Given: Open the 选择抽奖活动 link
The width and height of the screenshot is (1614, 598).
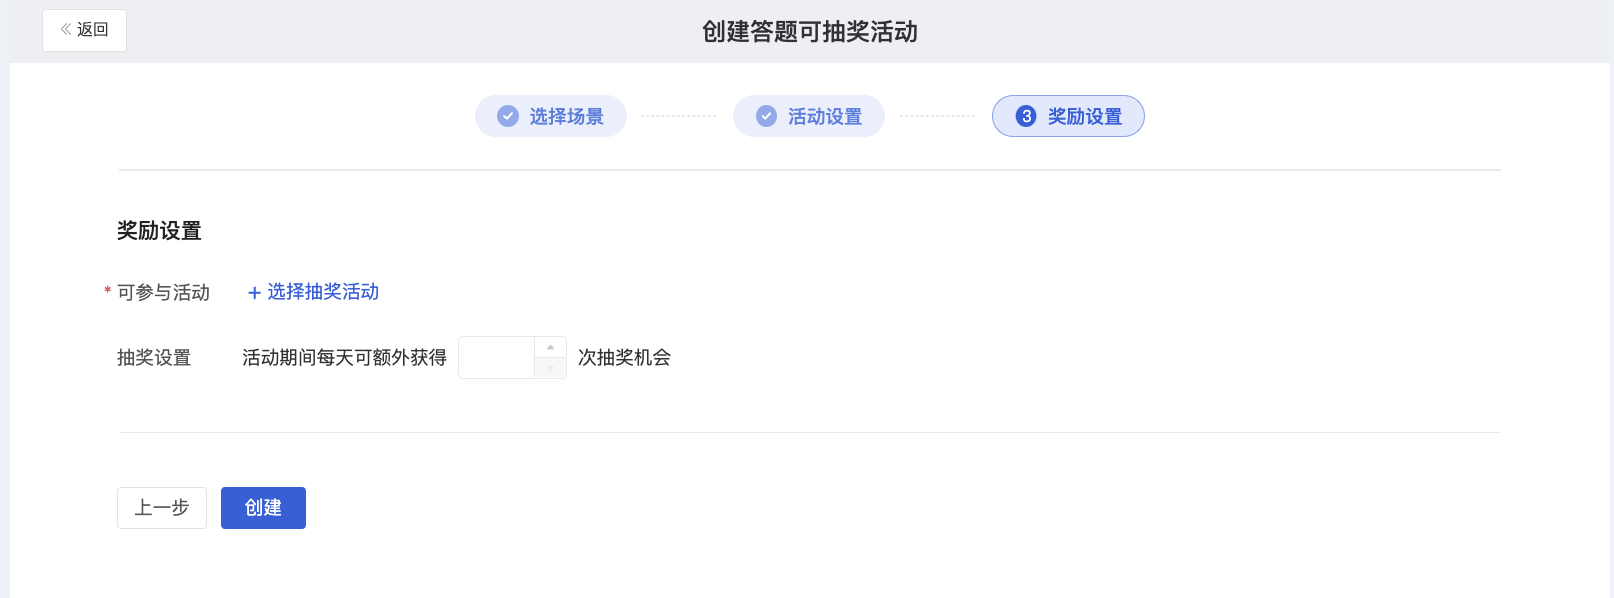Looking at the screenshot, I should coord(323,292).
